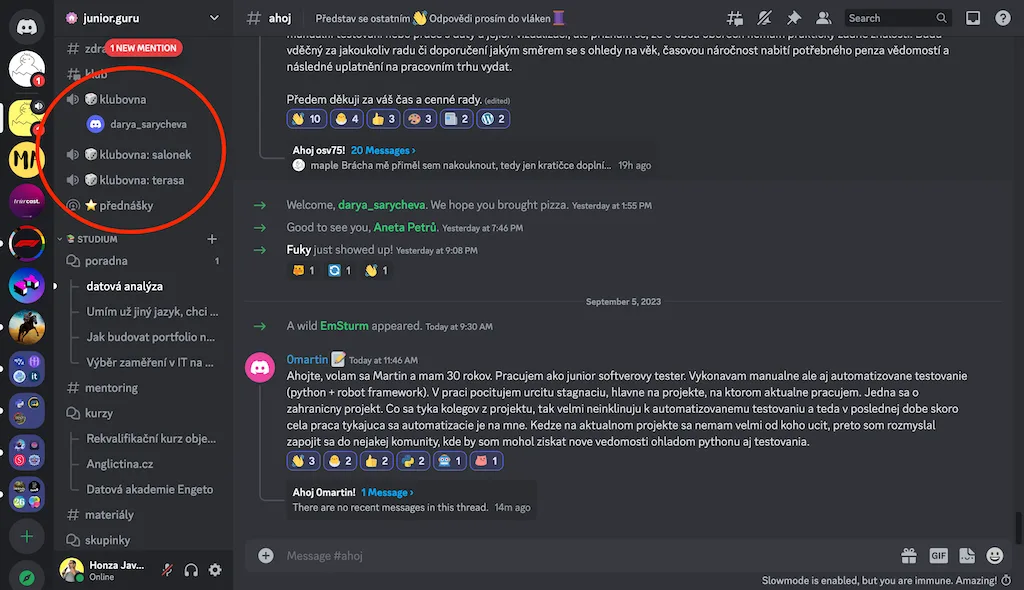Click the darya_sarycheva mention in welcome message
The image size is (1024, 590).
point(381,205)
